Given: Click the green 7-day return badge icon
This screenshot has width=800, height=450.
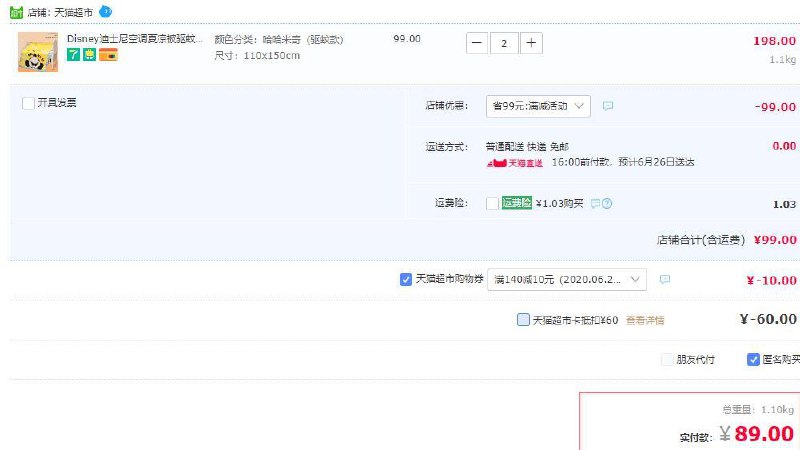Looking at the screenshot, I should click(73, 55).
